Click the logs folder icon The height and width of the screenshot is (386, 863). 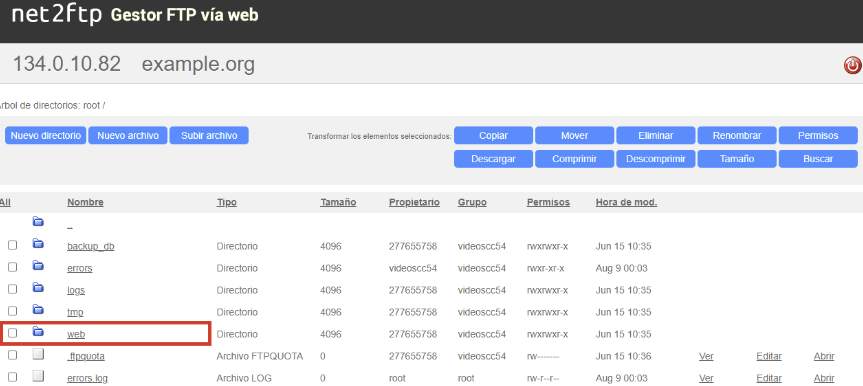coord(38,287)
